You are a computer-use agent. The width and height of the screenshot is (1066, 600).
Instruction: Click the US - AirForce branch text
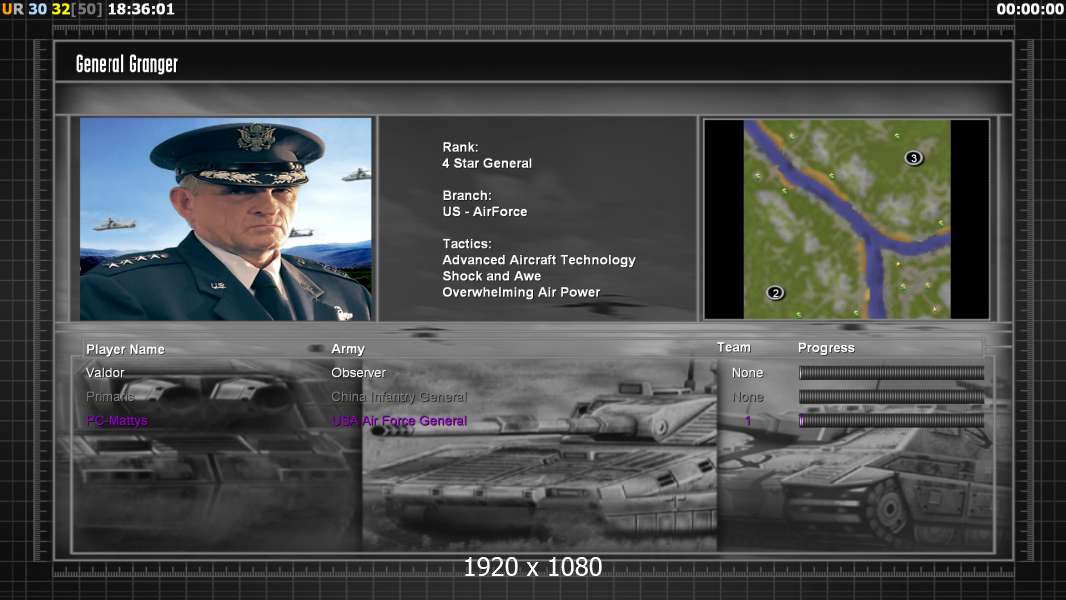[x=485, y=211]
